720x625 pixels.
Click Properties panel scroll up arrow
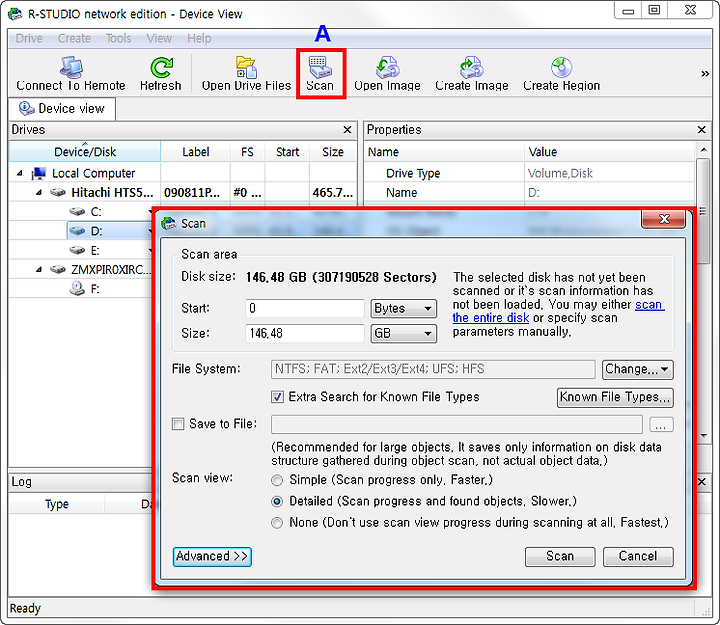[x=703, y=150]
